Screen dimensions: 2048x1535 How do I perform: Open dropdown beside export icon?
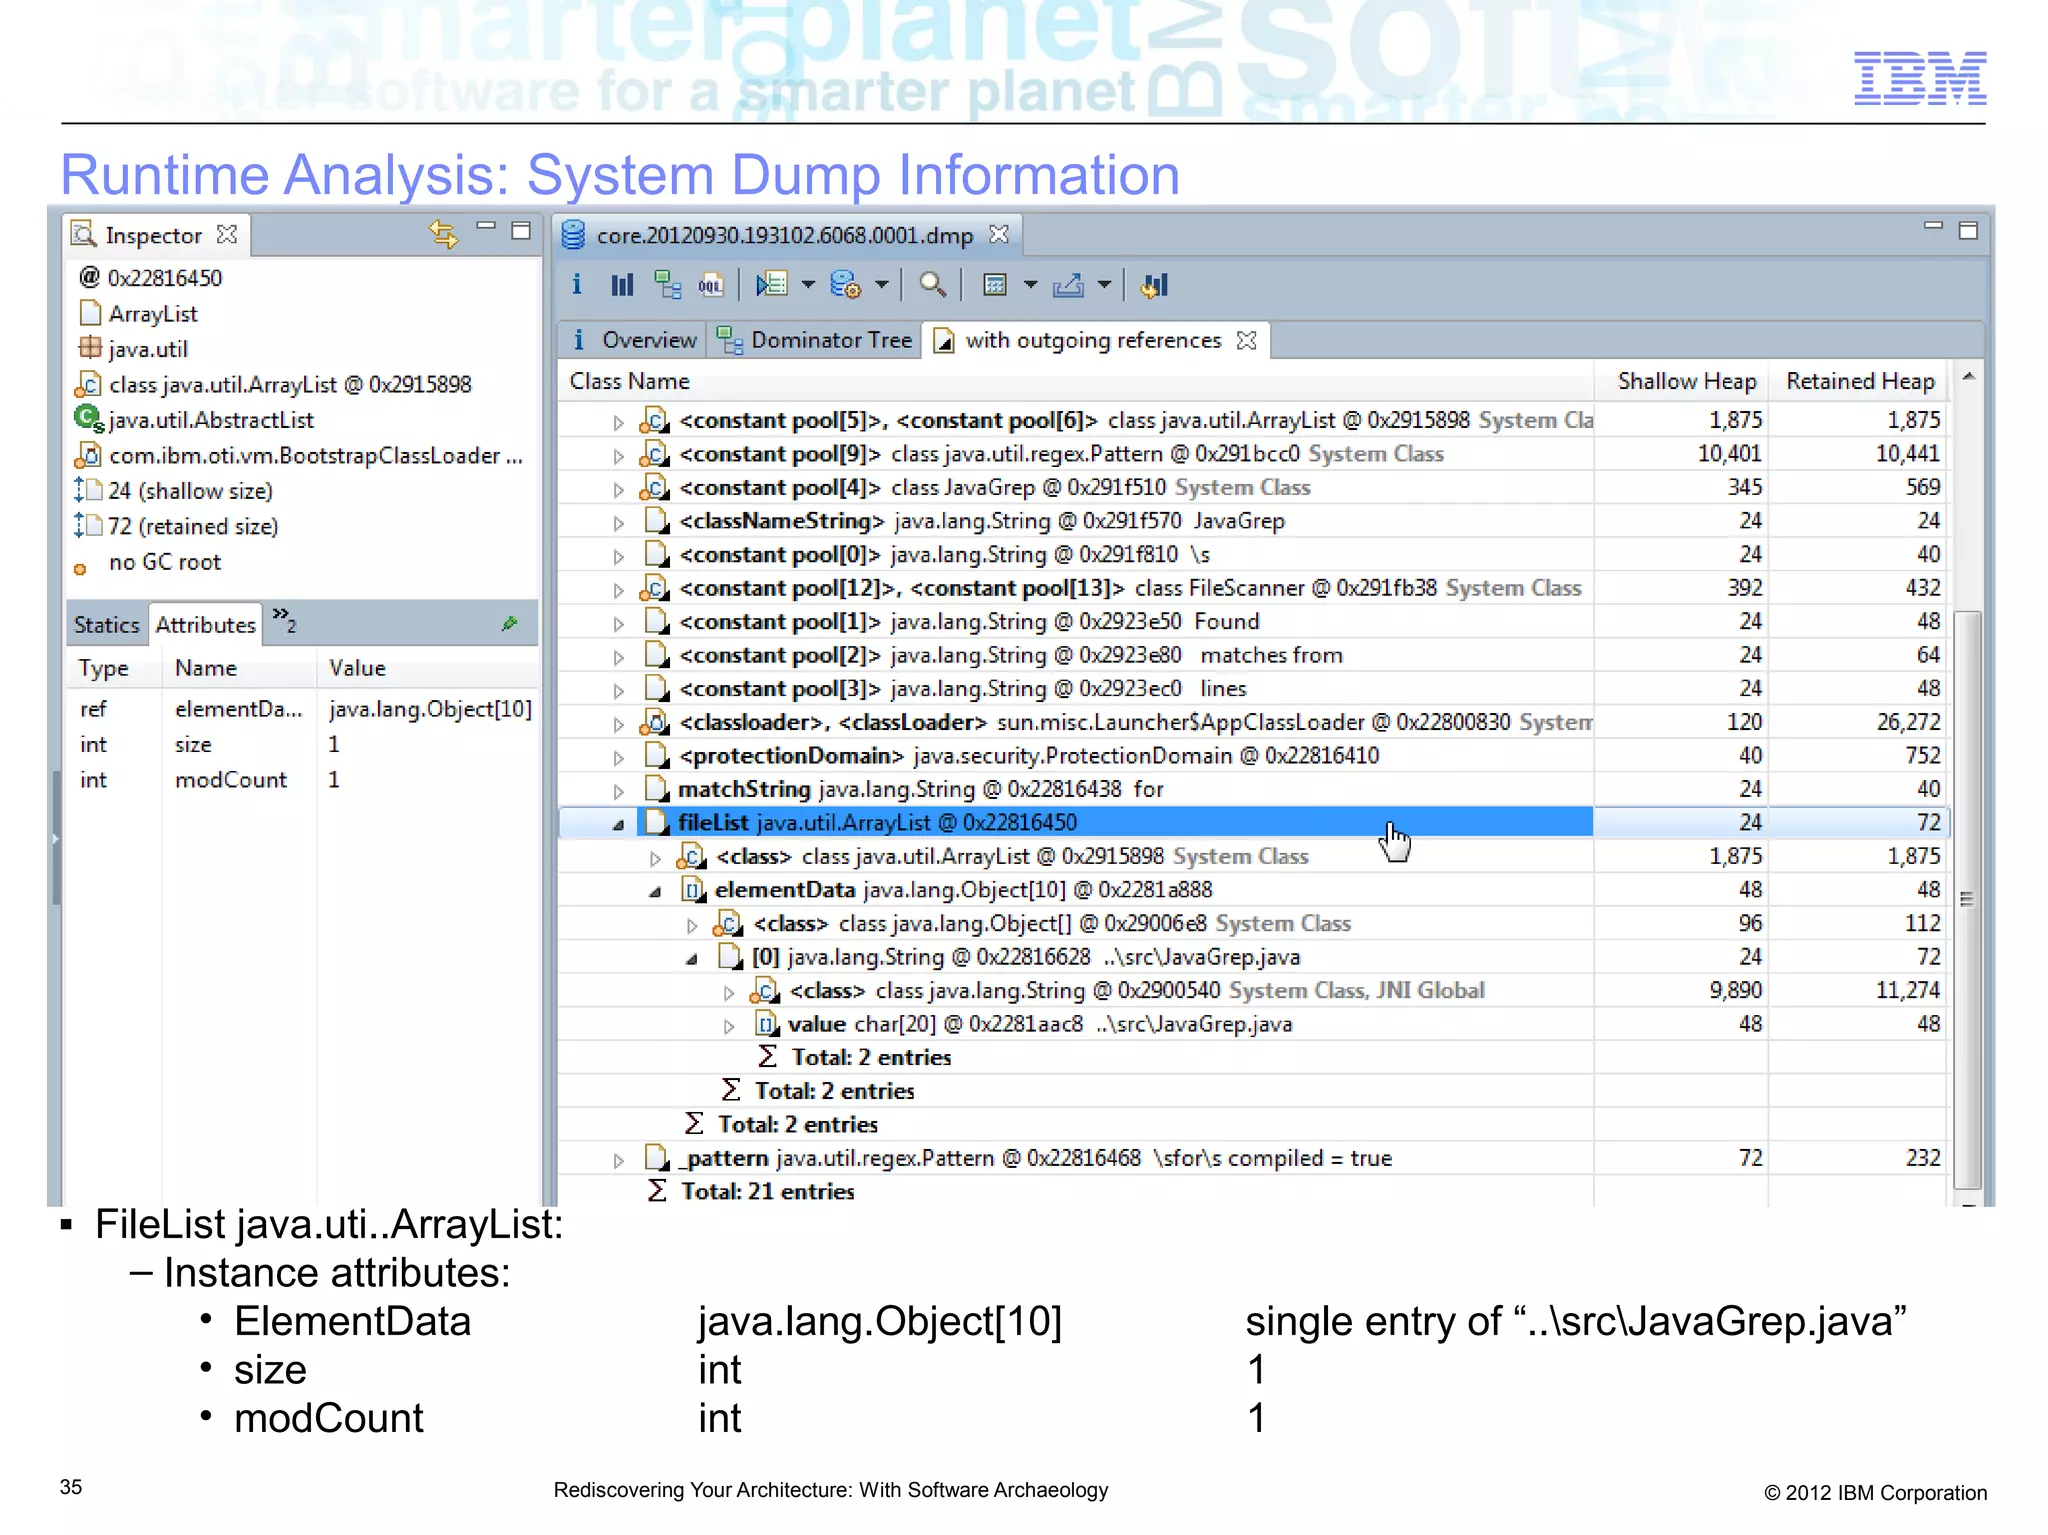pyautogui.click(x=1104, y=285)
